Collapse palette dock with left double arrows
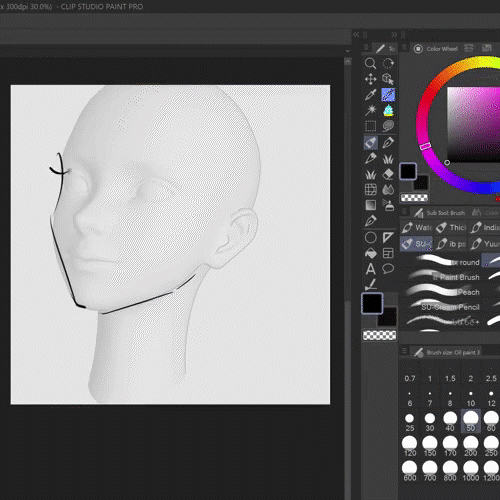This screenshot has height=500, width=500. point(356,35)
